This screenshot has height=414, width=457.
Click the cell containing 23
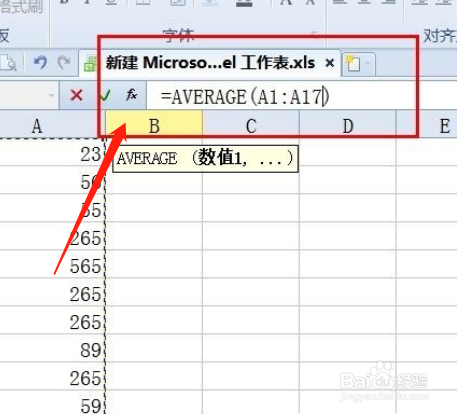(52, 153)
